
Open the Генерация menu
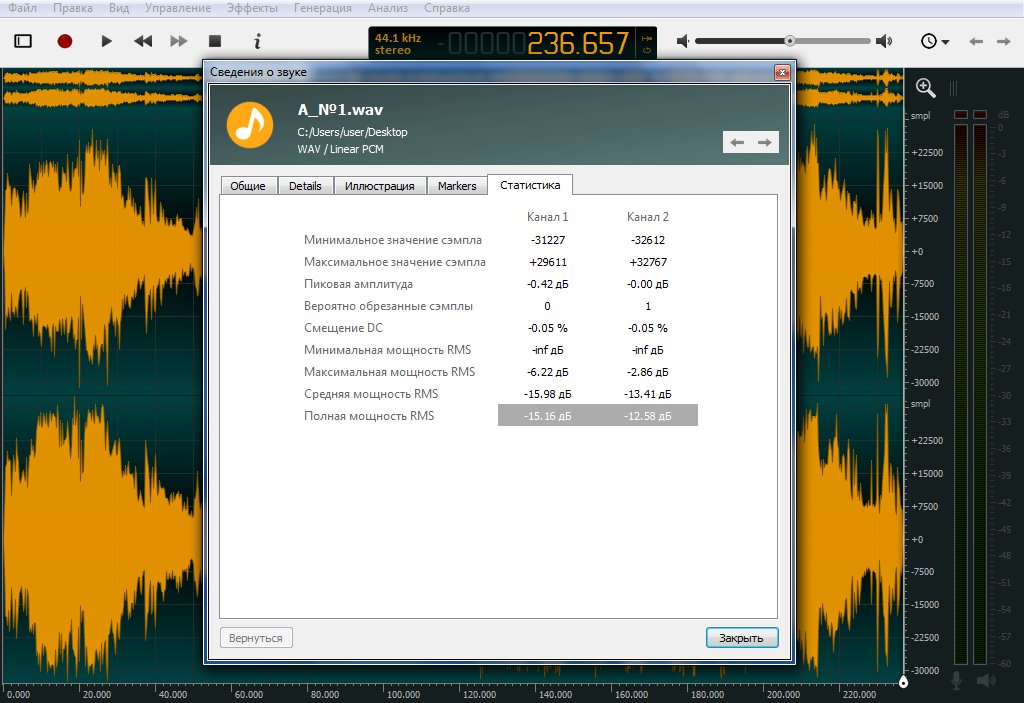tap(323, 8)
